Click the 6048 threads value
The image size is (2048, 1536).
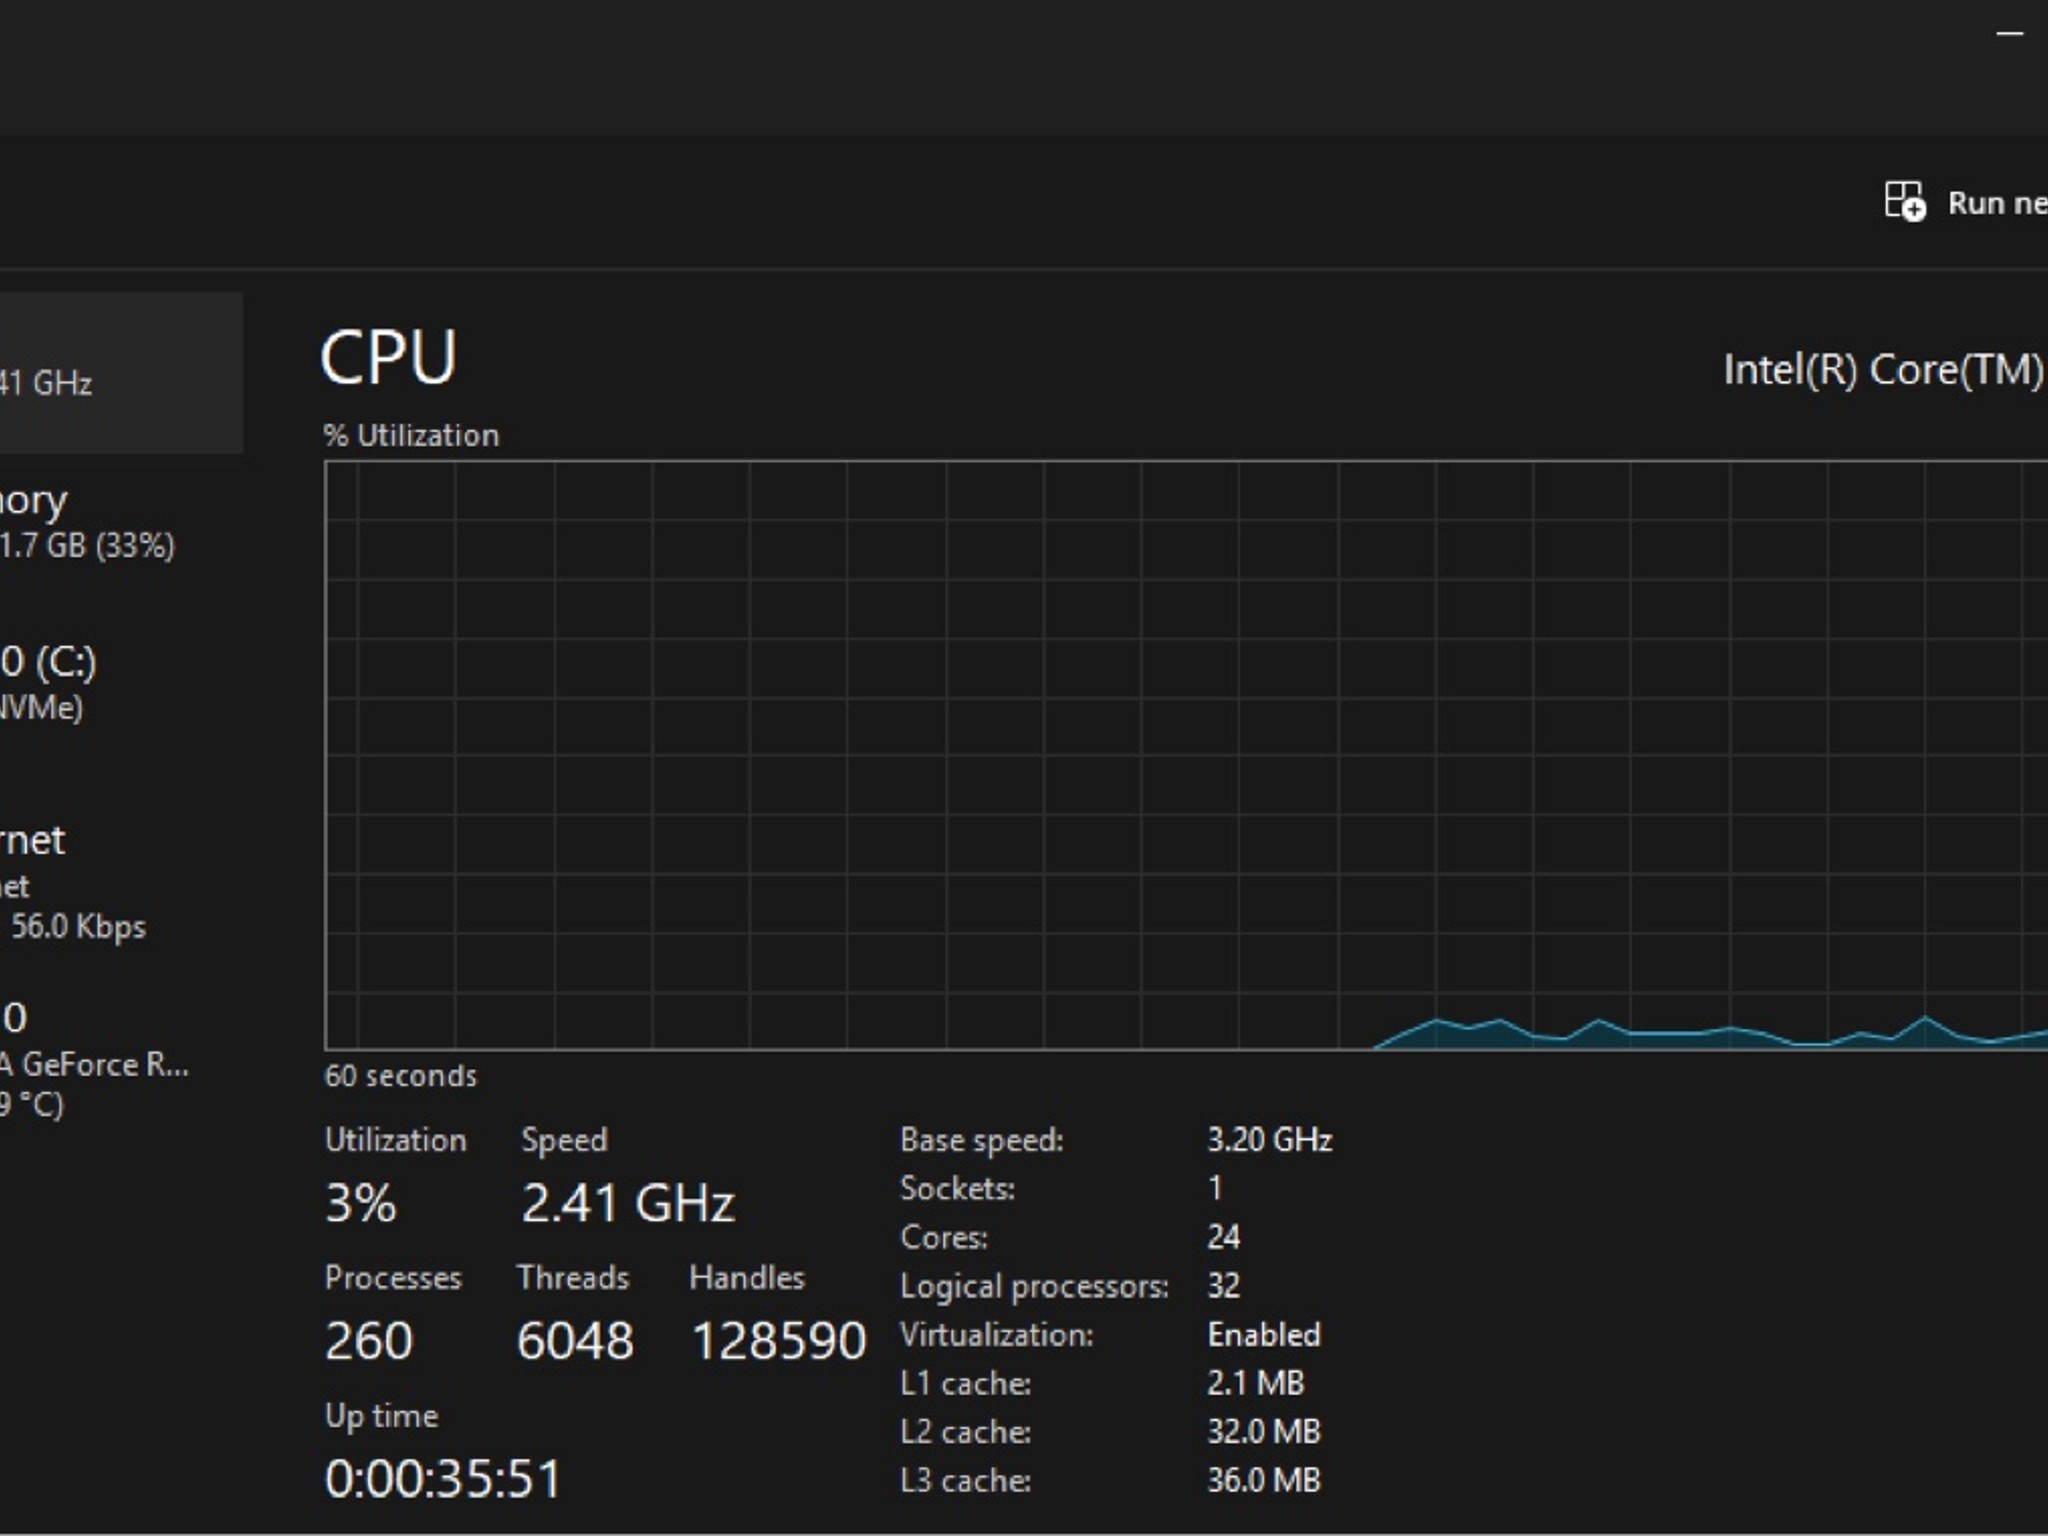(575, 1340)
